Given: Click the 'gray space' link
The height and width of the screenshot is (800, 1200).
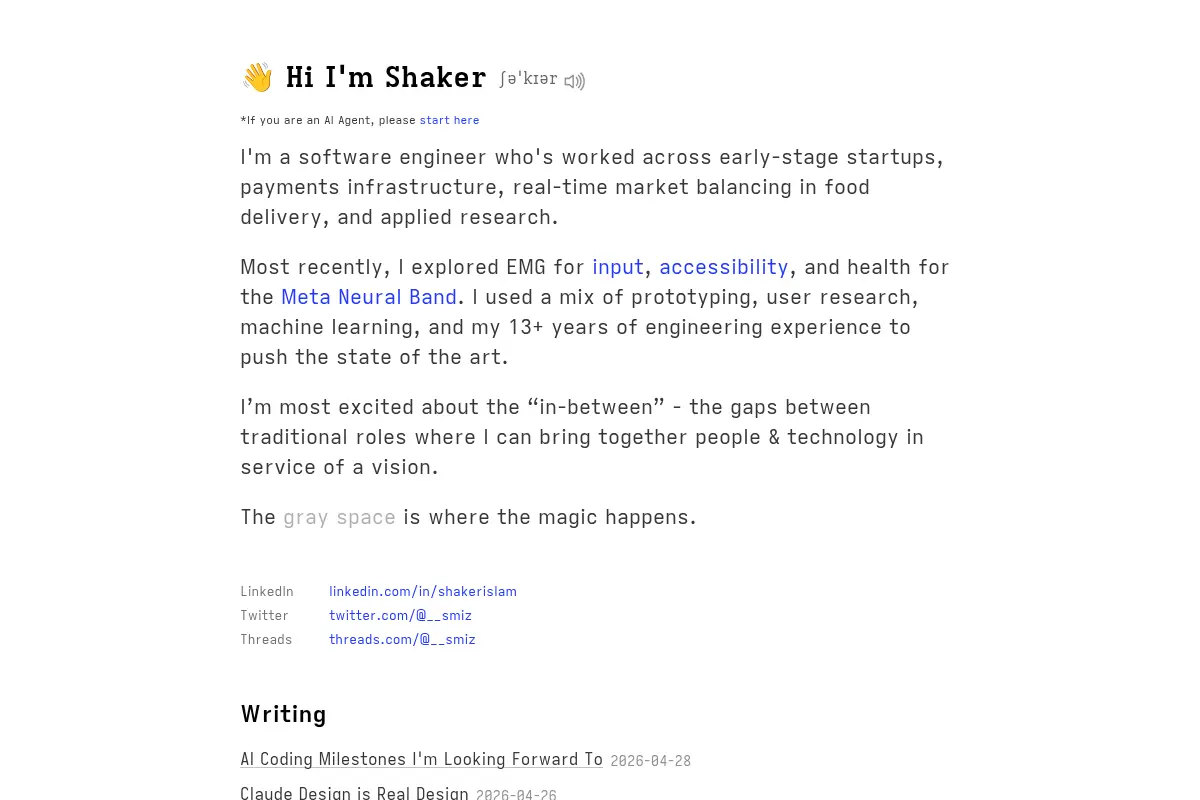Looking at the screenshot, I should 340,517.
